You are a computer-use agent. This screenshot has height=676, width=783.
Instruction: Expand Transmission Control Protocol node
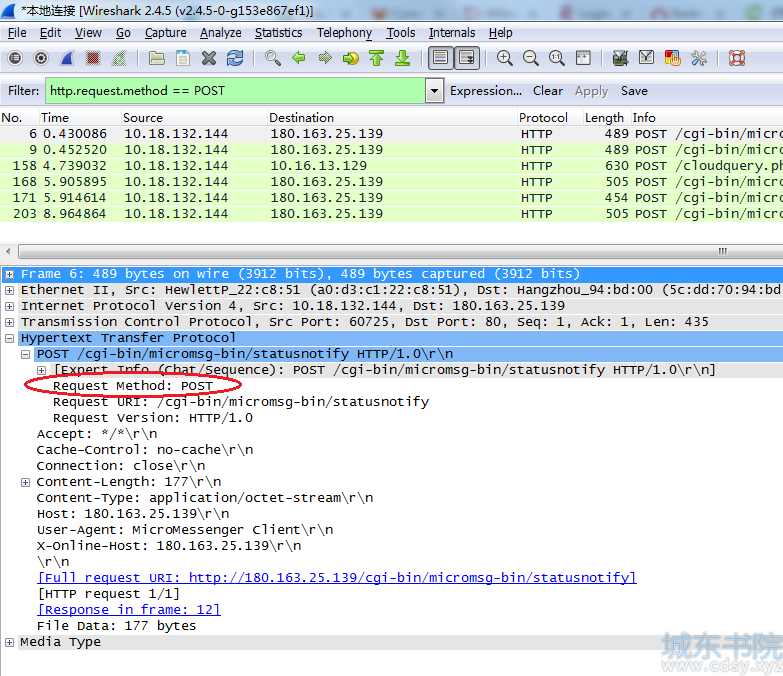pyautogui.click(x=9, y=322)
